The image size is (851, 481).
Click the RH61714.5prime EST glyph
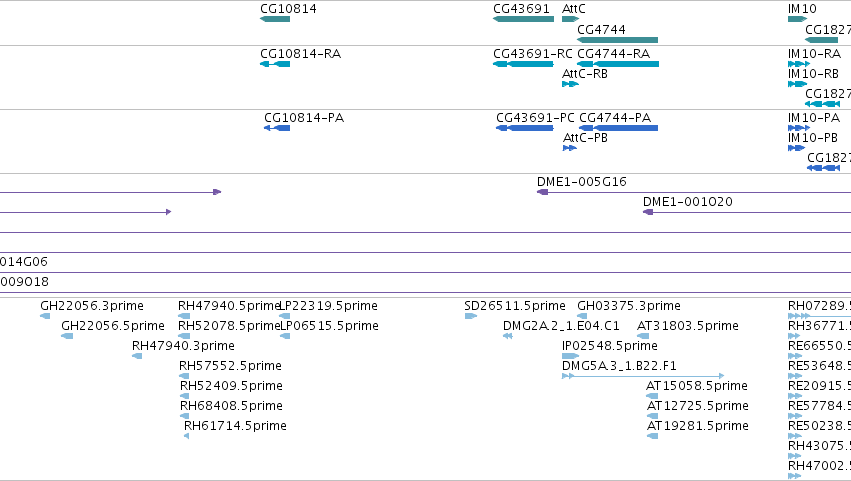(187, 436)
